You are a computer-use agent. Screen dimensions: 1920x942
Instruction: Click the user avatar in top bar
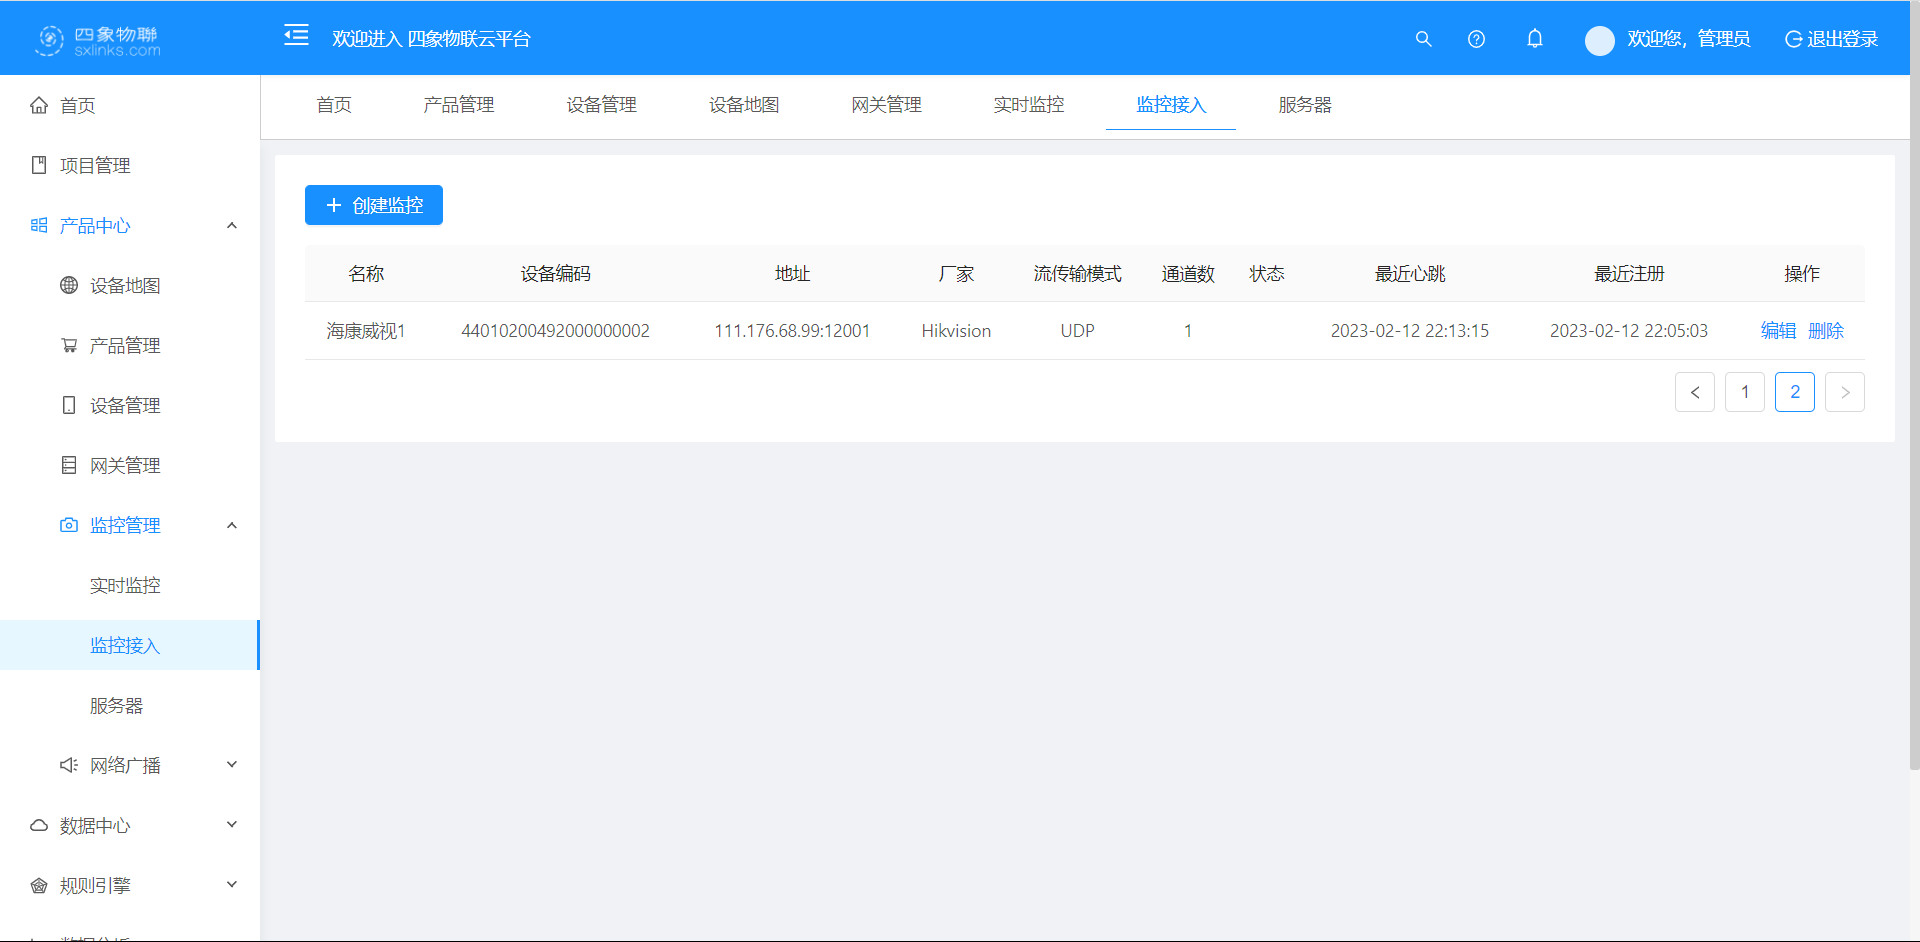point(1599,40)
